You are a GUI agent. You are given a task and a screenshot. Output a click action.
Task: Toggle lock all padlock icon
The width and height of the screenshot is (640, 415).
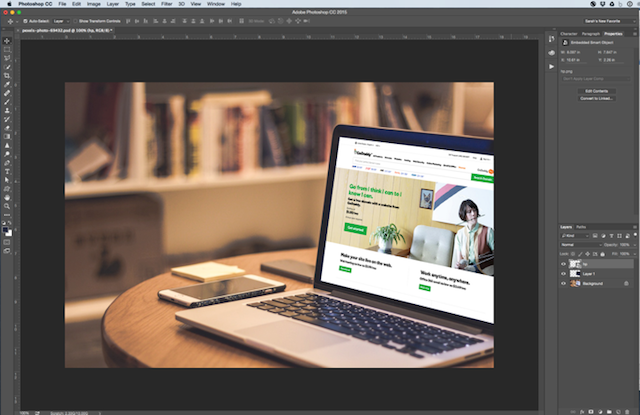(x=602, y=254)
